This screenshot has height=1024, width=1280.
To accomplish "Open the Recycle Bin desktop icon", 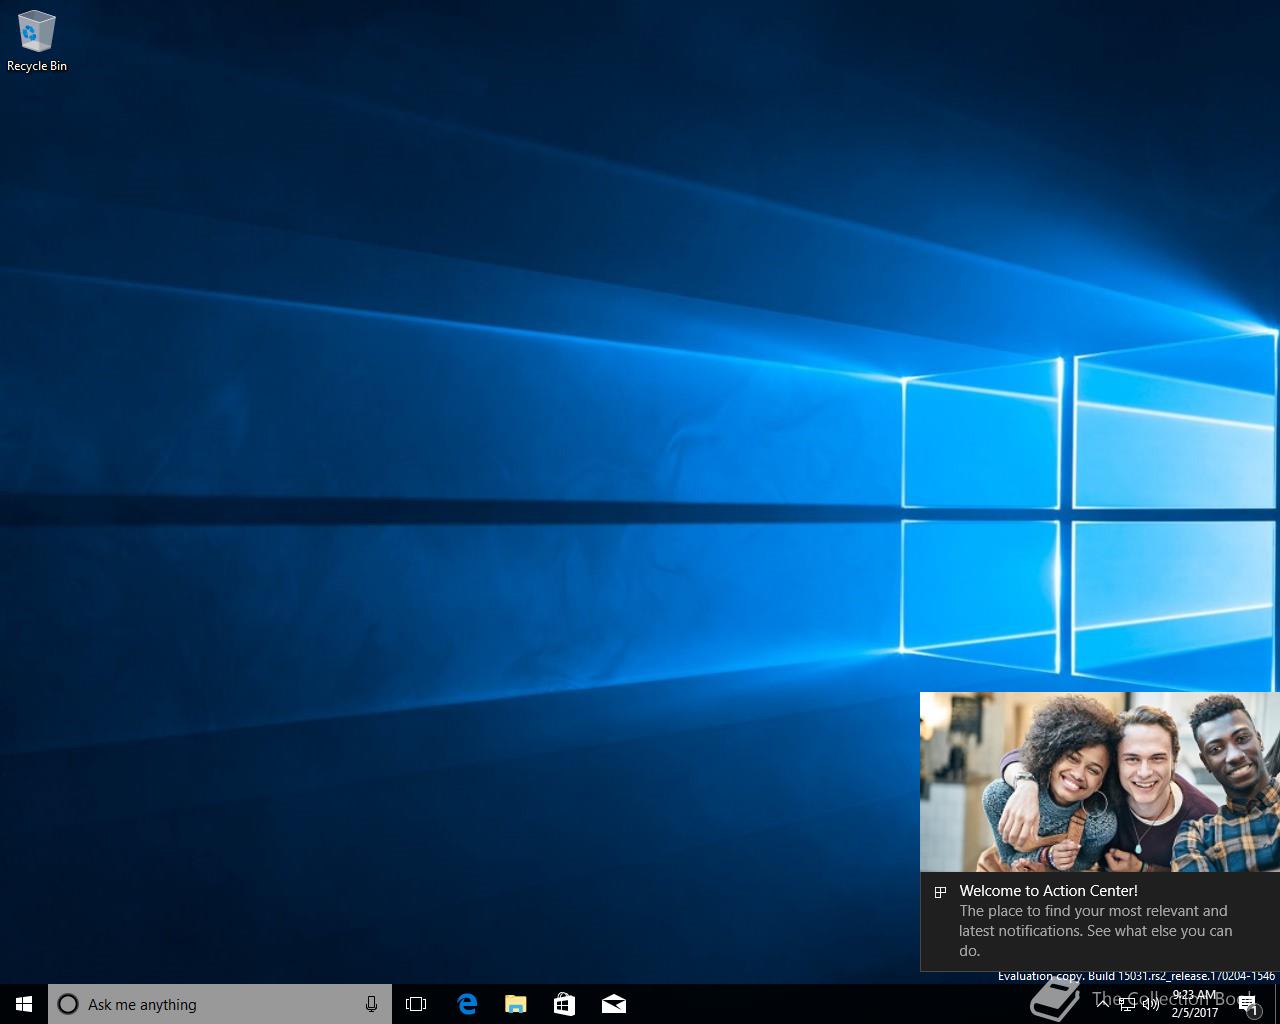I will (x=37, y=41).
